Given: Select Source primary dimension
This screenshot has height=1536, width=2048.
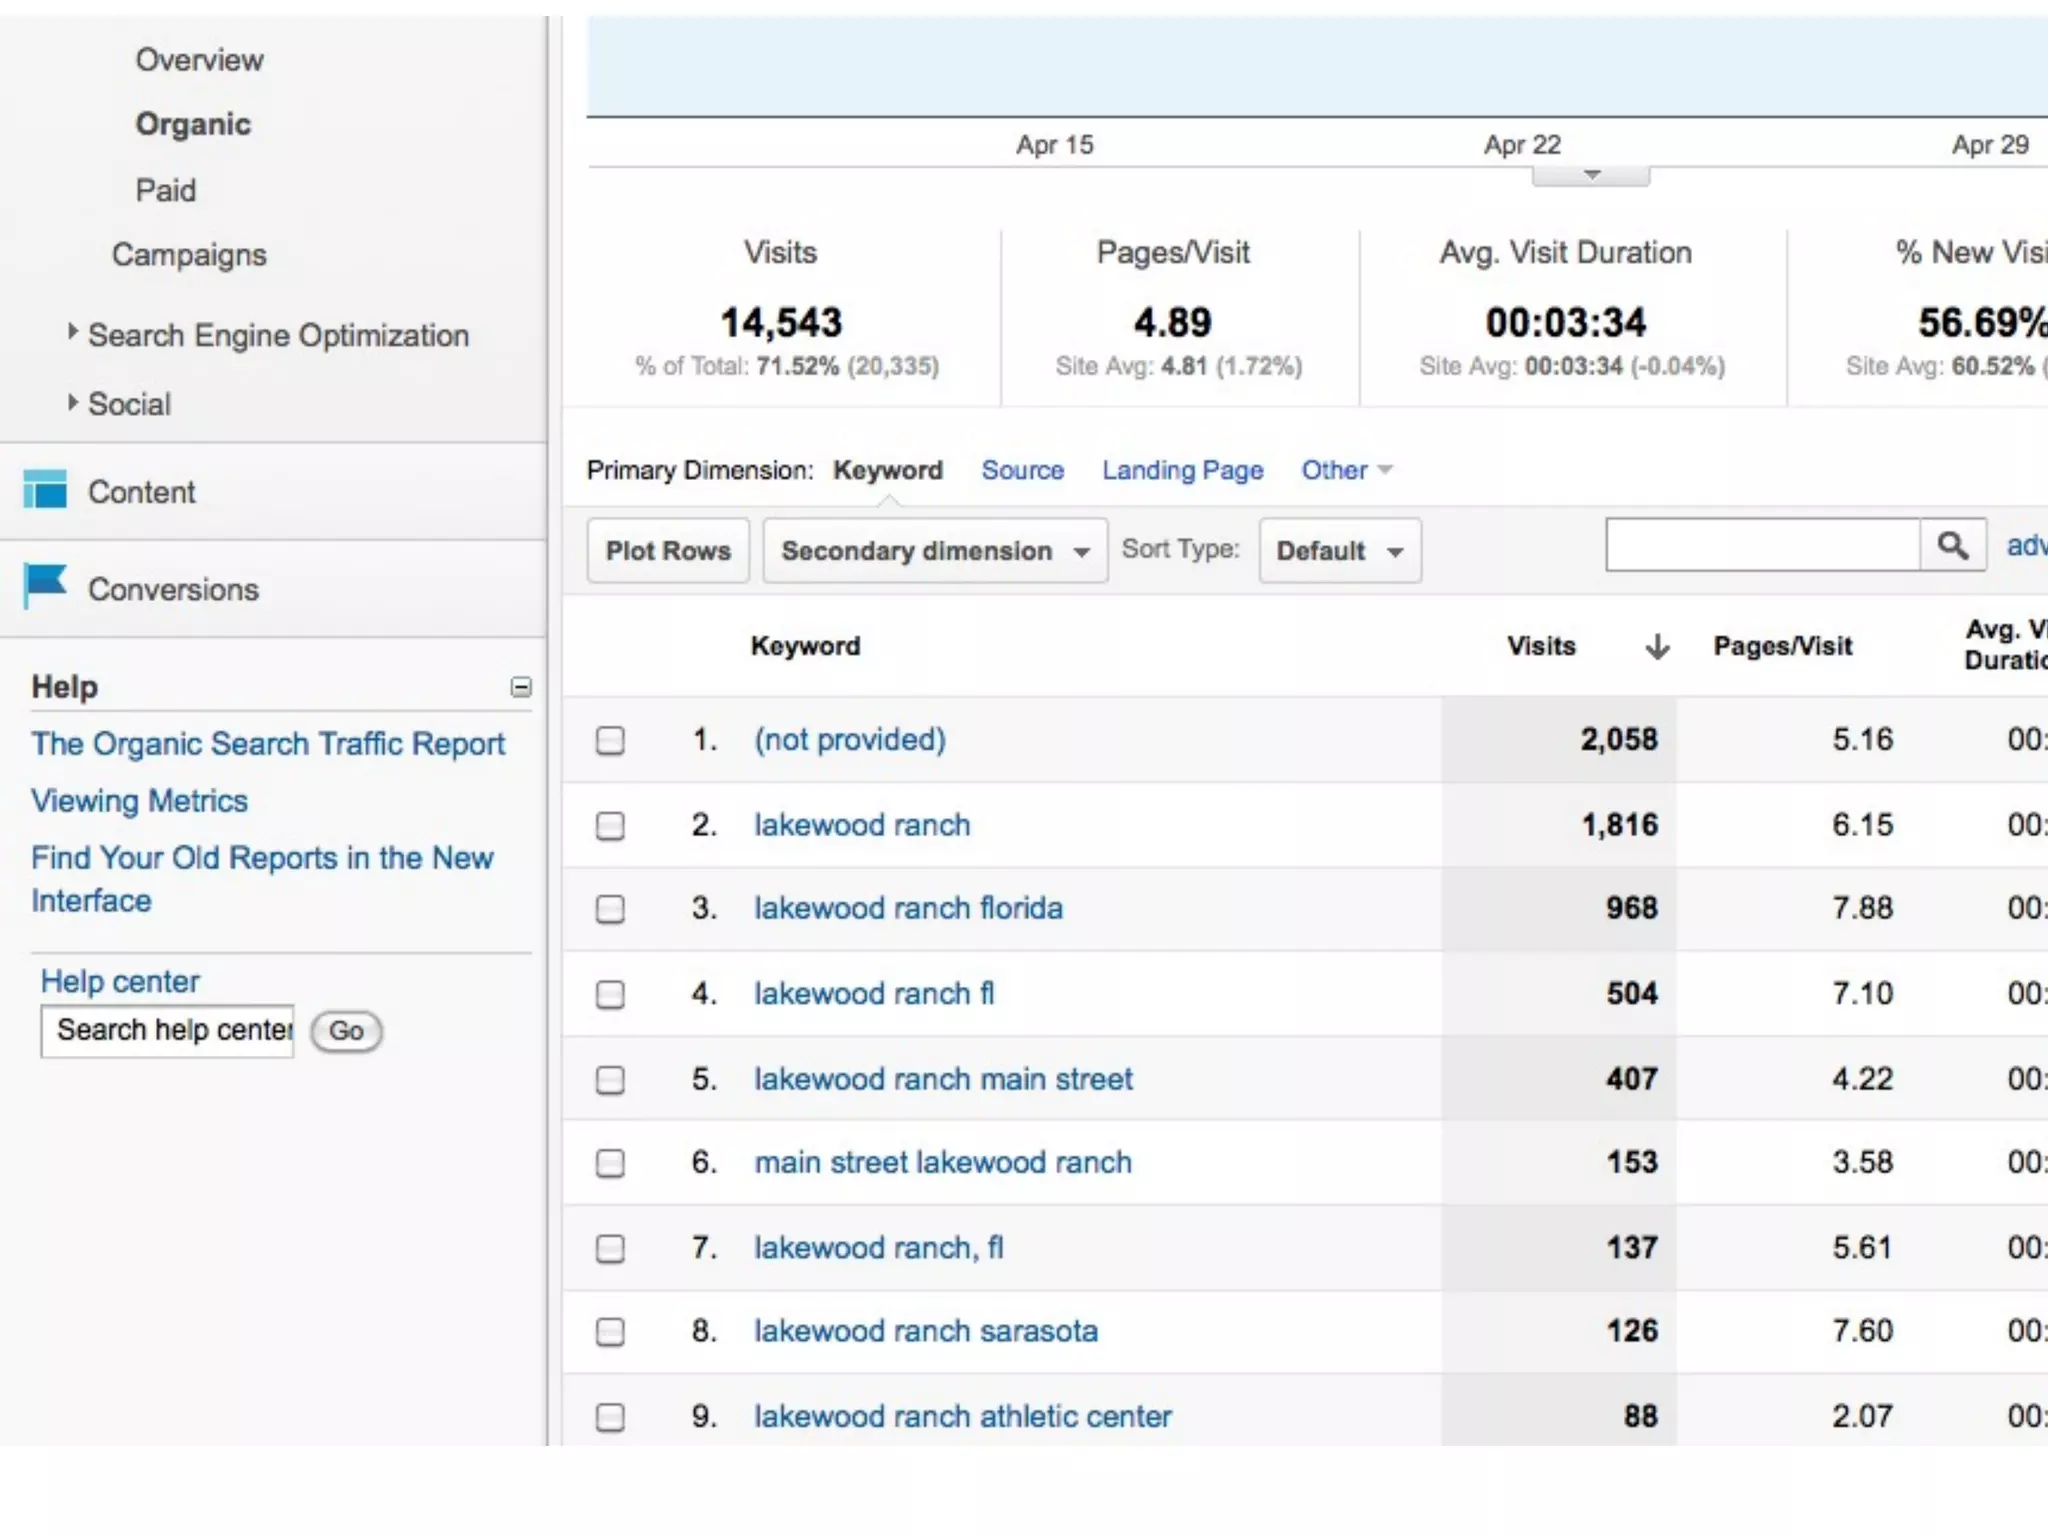Looking at the screenshot, I should (x=1022, y=470).
